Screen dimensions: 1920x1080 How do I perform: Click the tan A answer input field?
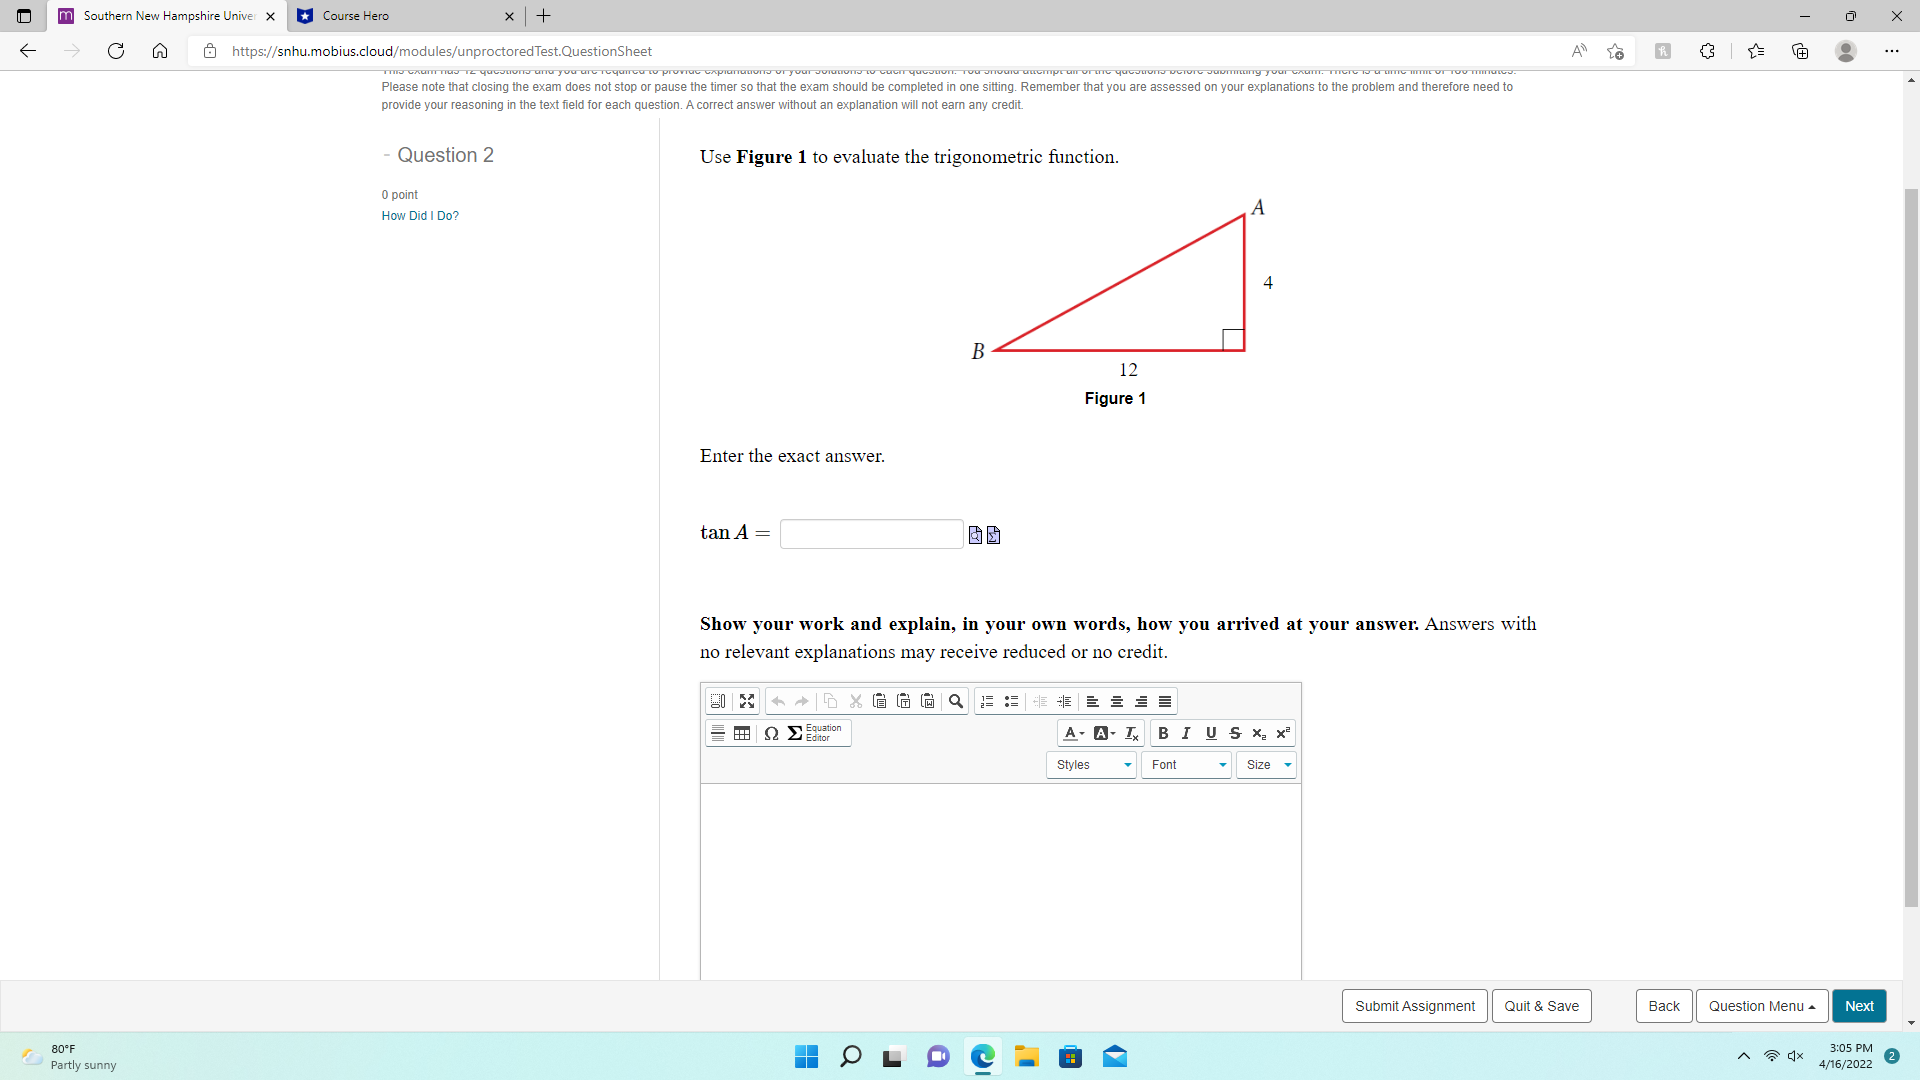click(x=871, y=533)
